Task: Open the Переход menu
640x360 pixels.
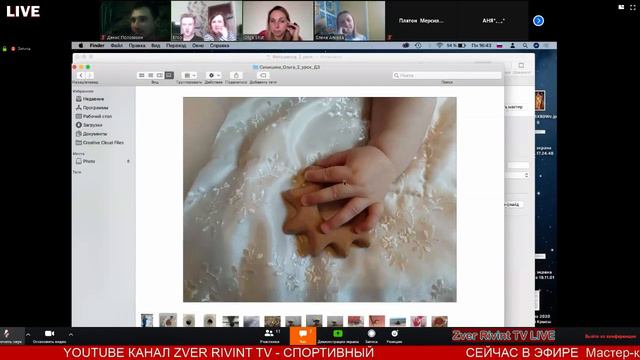Action: (176, 46)
